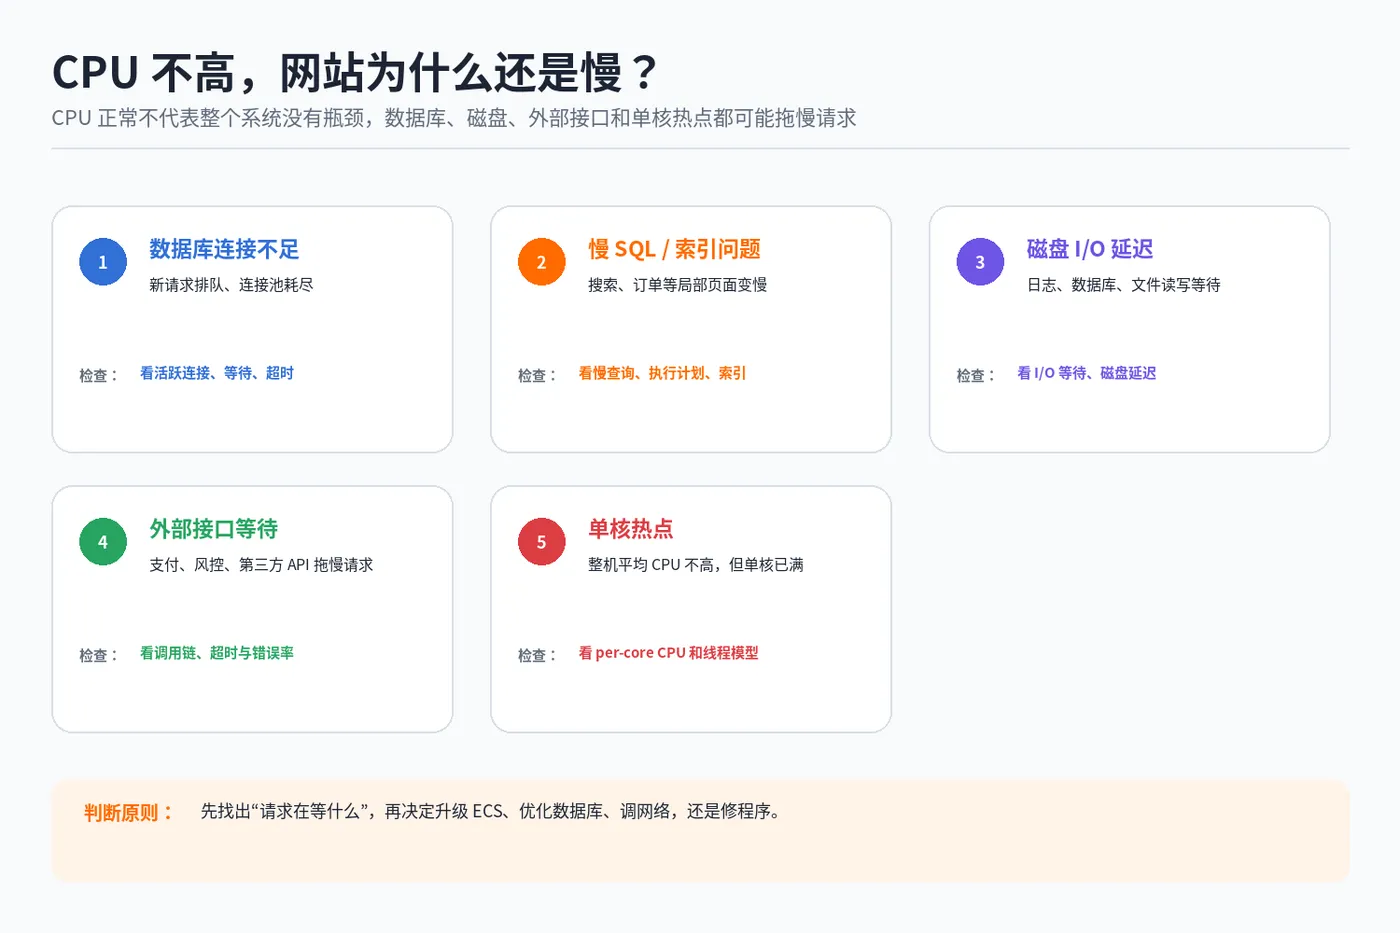Click the subtitle beginning CPU 正常不代表整个系统
This screenshot has width=1400, height=933.
454,118
